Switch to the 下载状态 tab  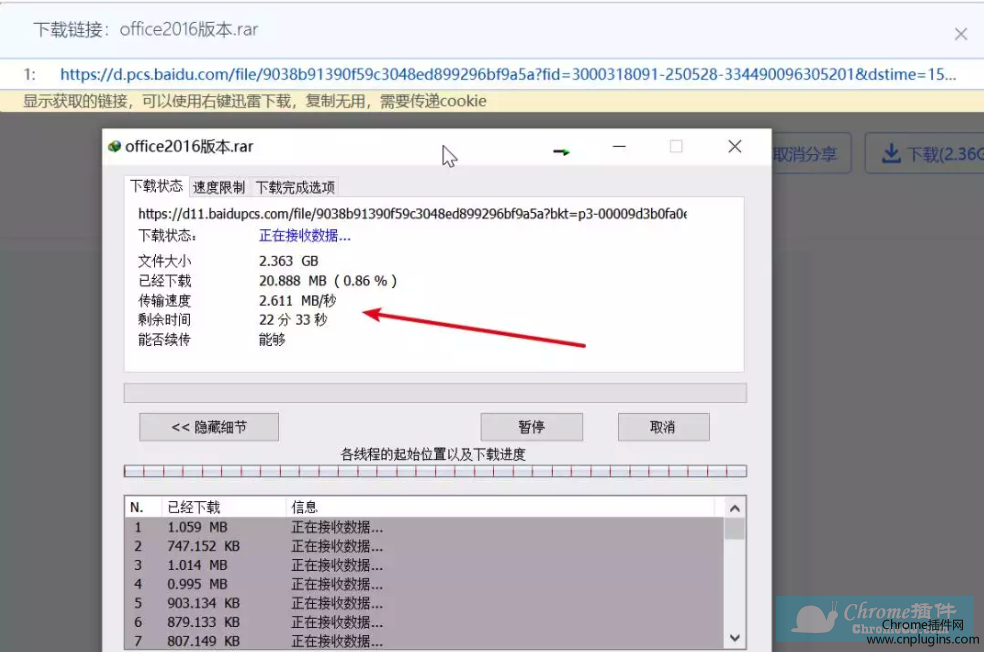[x=156, y=186]
